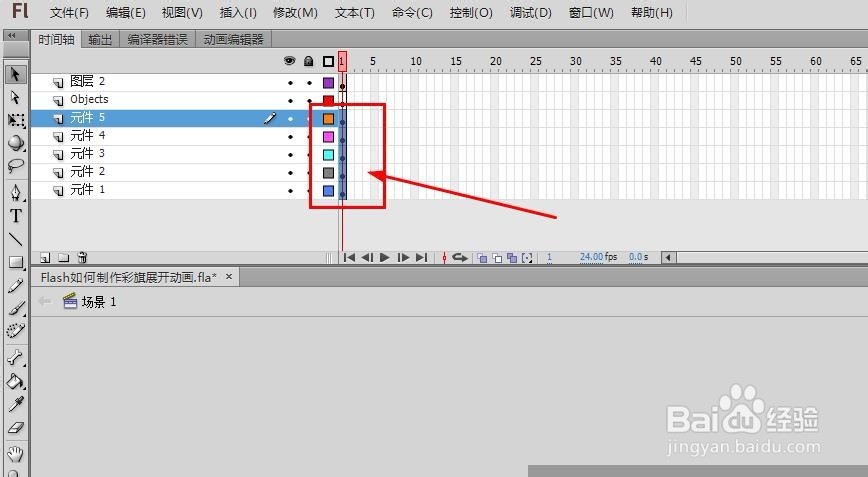868x477 pixels.
Task: Open the 编辑(E) menu
Action: [126, 13]
